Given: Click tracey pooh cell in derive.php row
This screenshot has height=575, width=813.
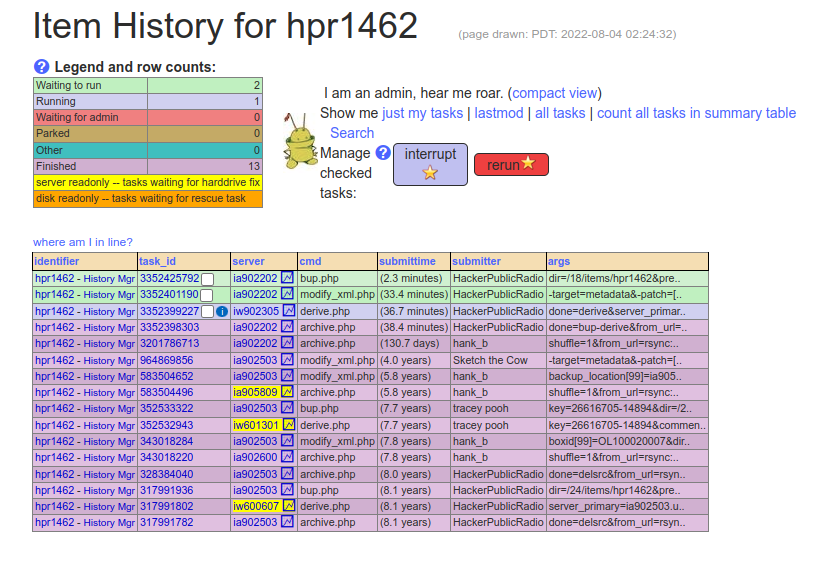Looking at the screenshot, I should pyautogui.click(x=498, y=425).
